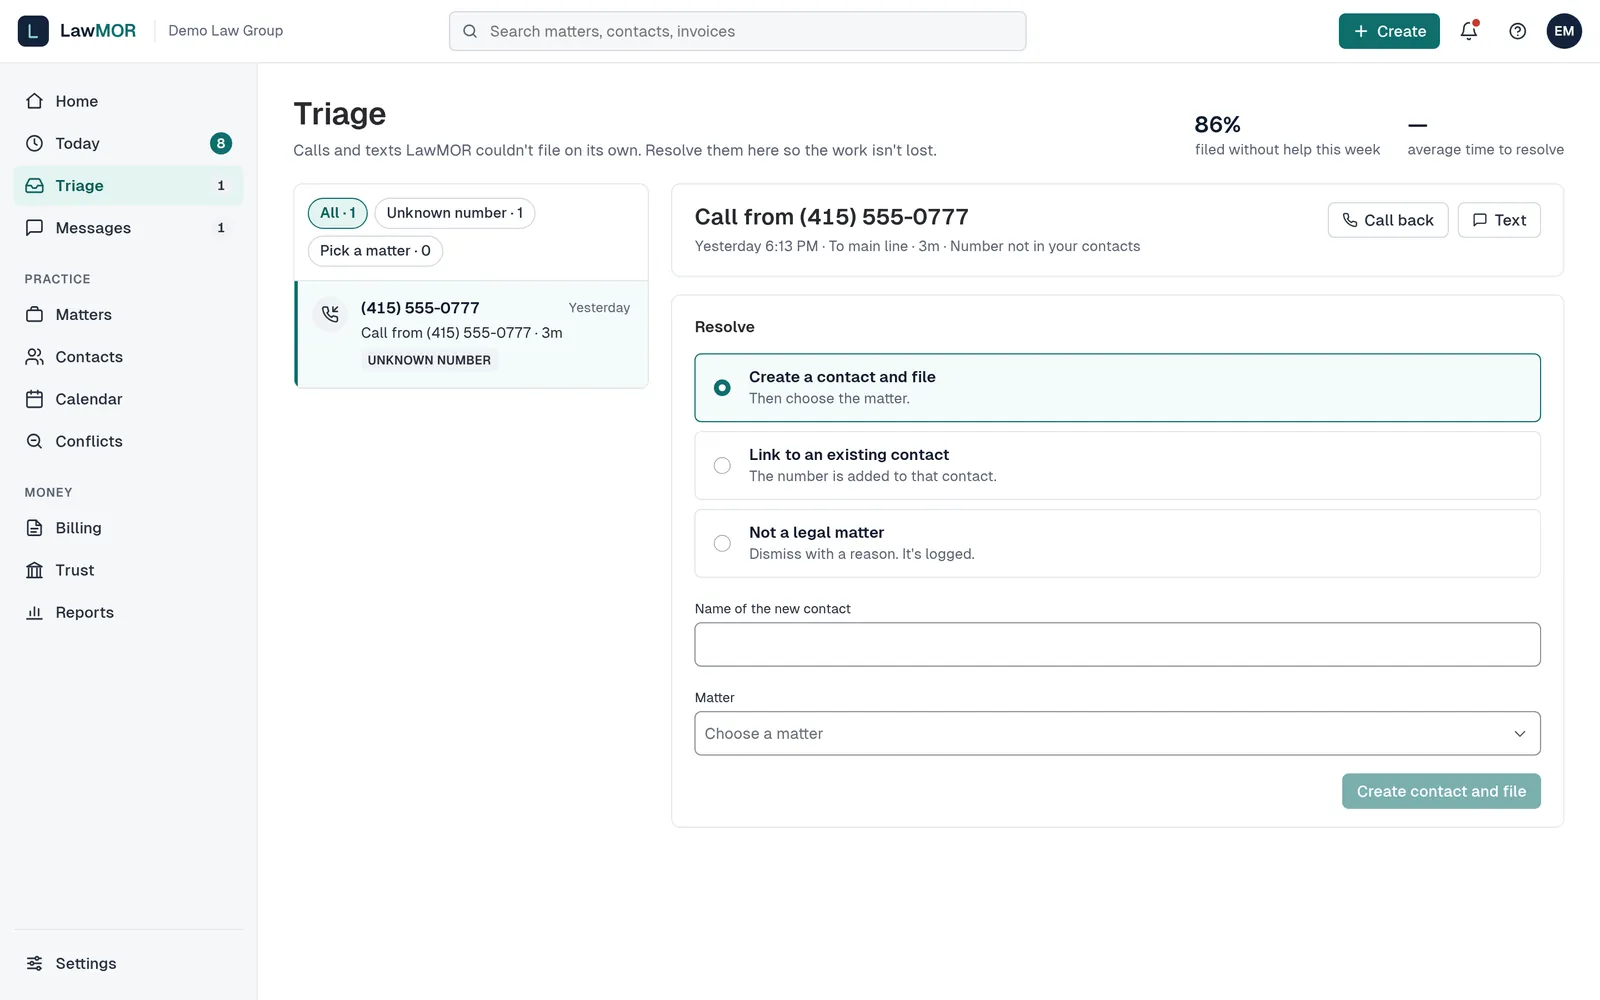Open Trust page
Image resolution: width=1600 pixels, height=1000 pixels.
click(x=128, y=570)
